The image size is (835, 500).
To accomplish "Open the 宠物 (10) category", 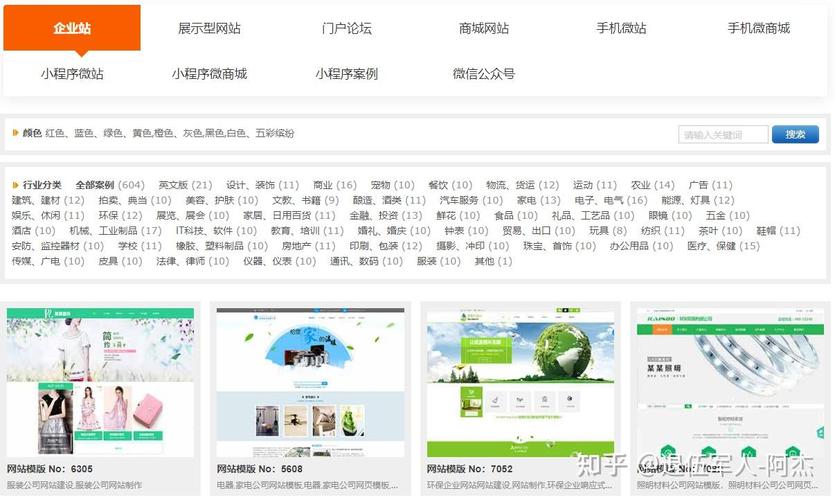I will 392,185.
